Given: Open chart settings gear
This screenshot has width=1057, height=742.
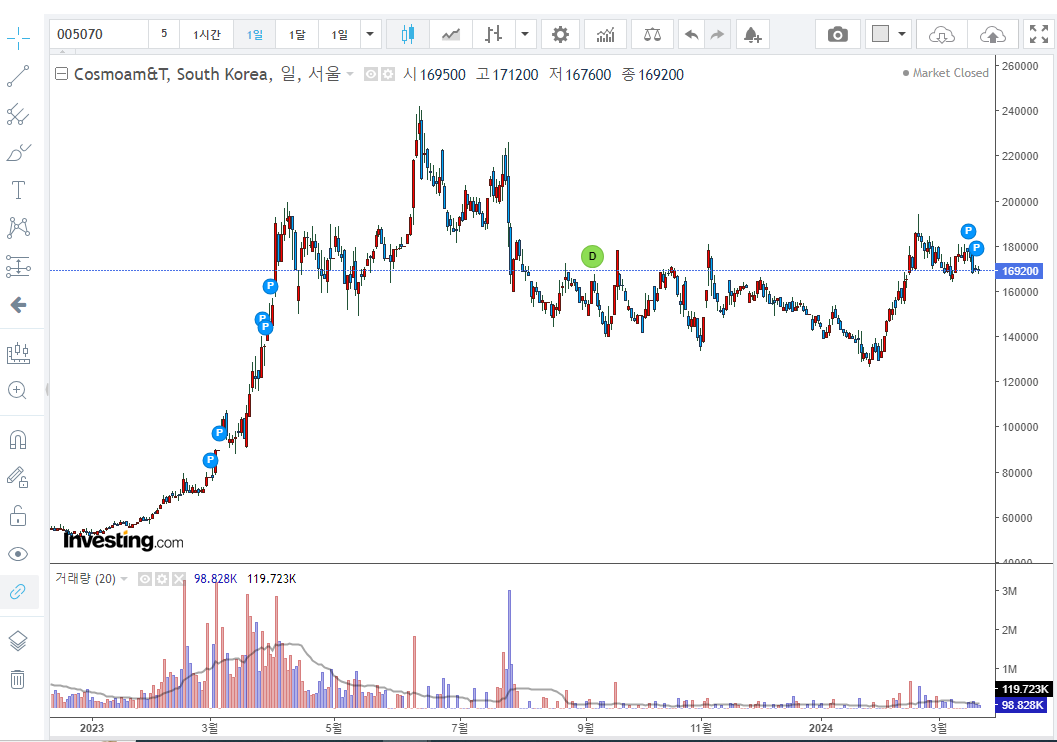Looking at the screenshot, I should [560, 34].
